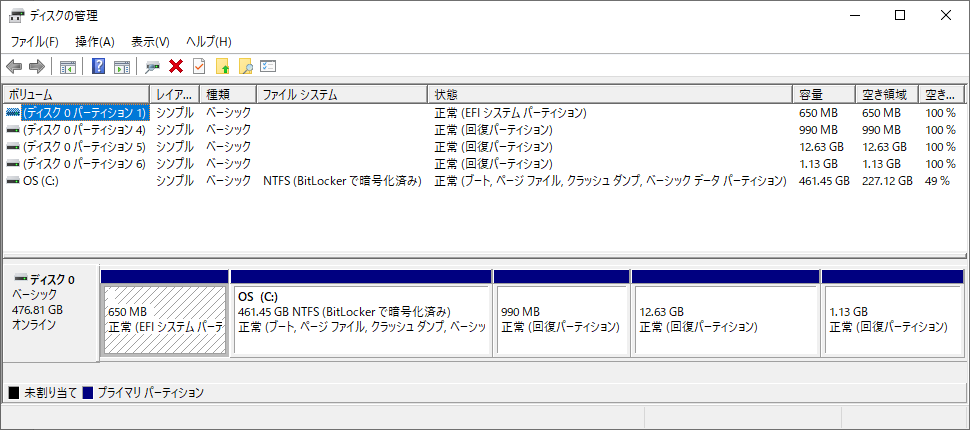Click the volume icon of partition 1 row
Image resolution: width=970 pixels, height=430 pixels.
(x=13, y=113)
